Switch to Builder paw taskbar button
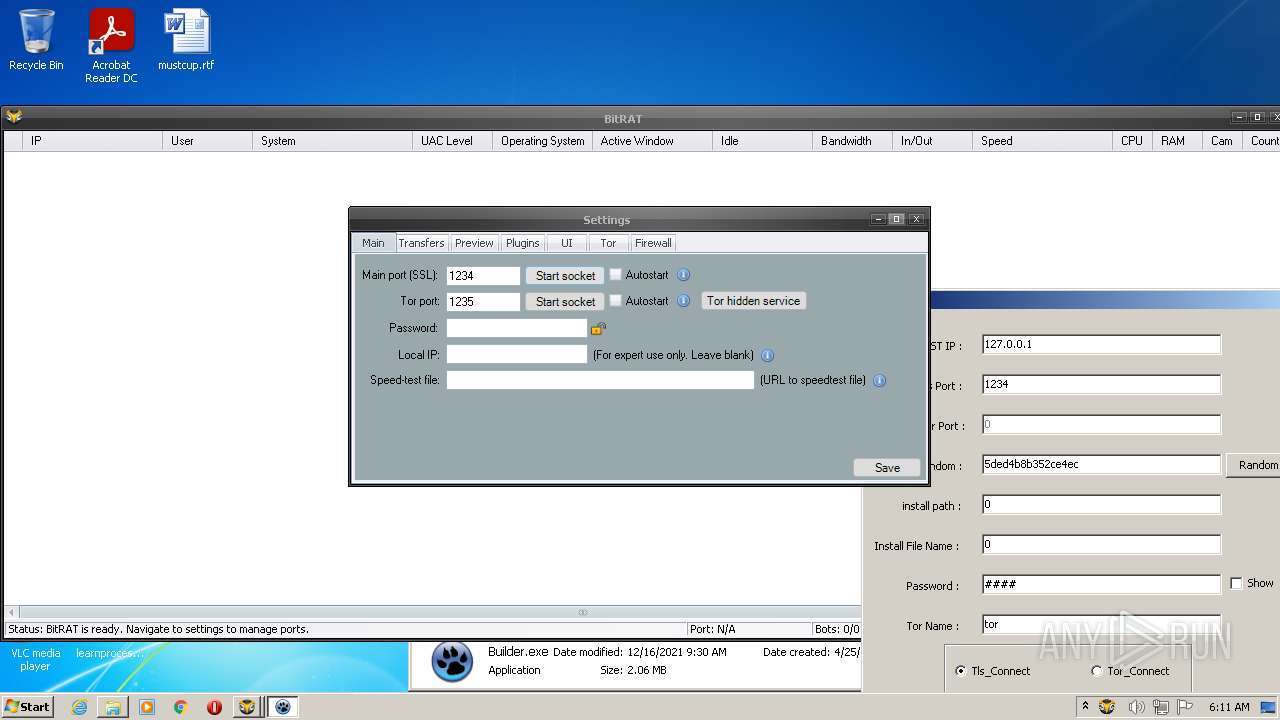1280x720 pixels. pos(283,707)
